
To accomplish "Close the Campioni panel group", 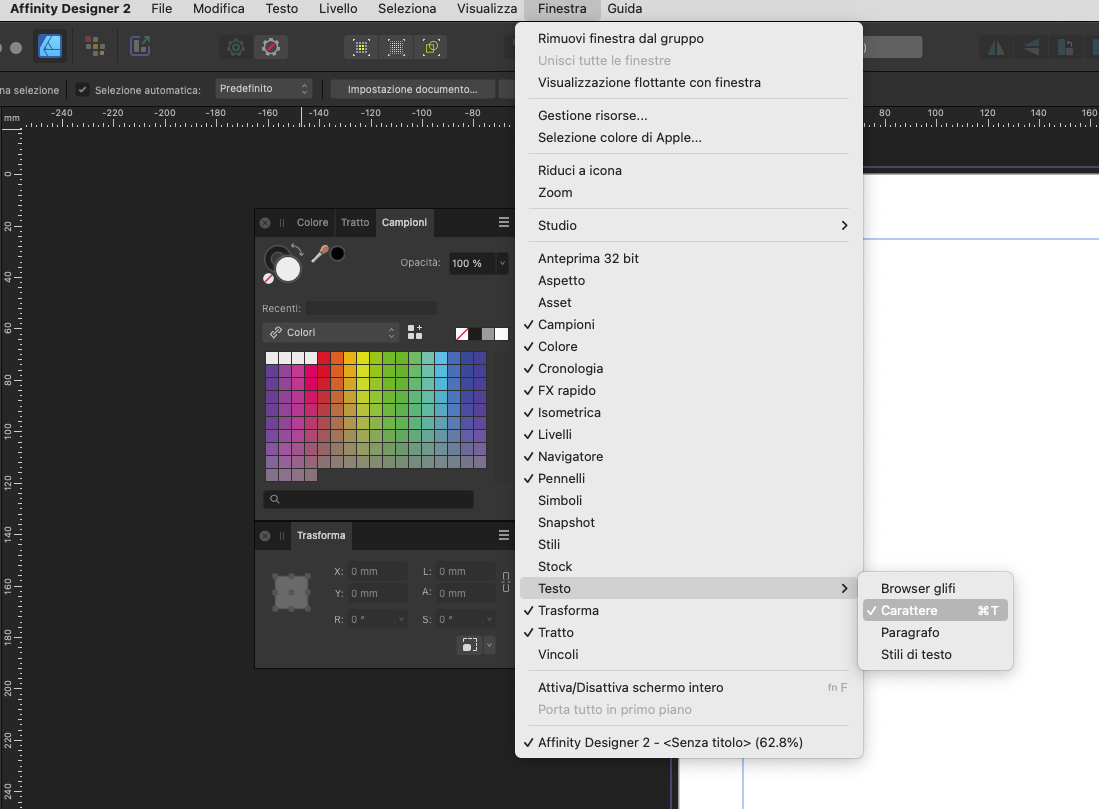I will (265, 223).
